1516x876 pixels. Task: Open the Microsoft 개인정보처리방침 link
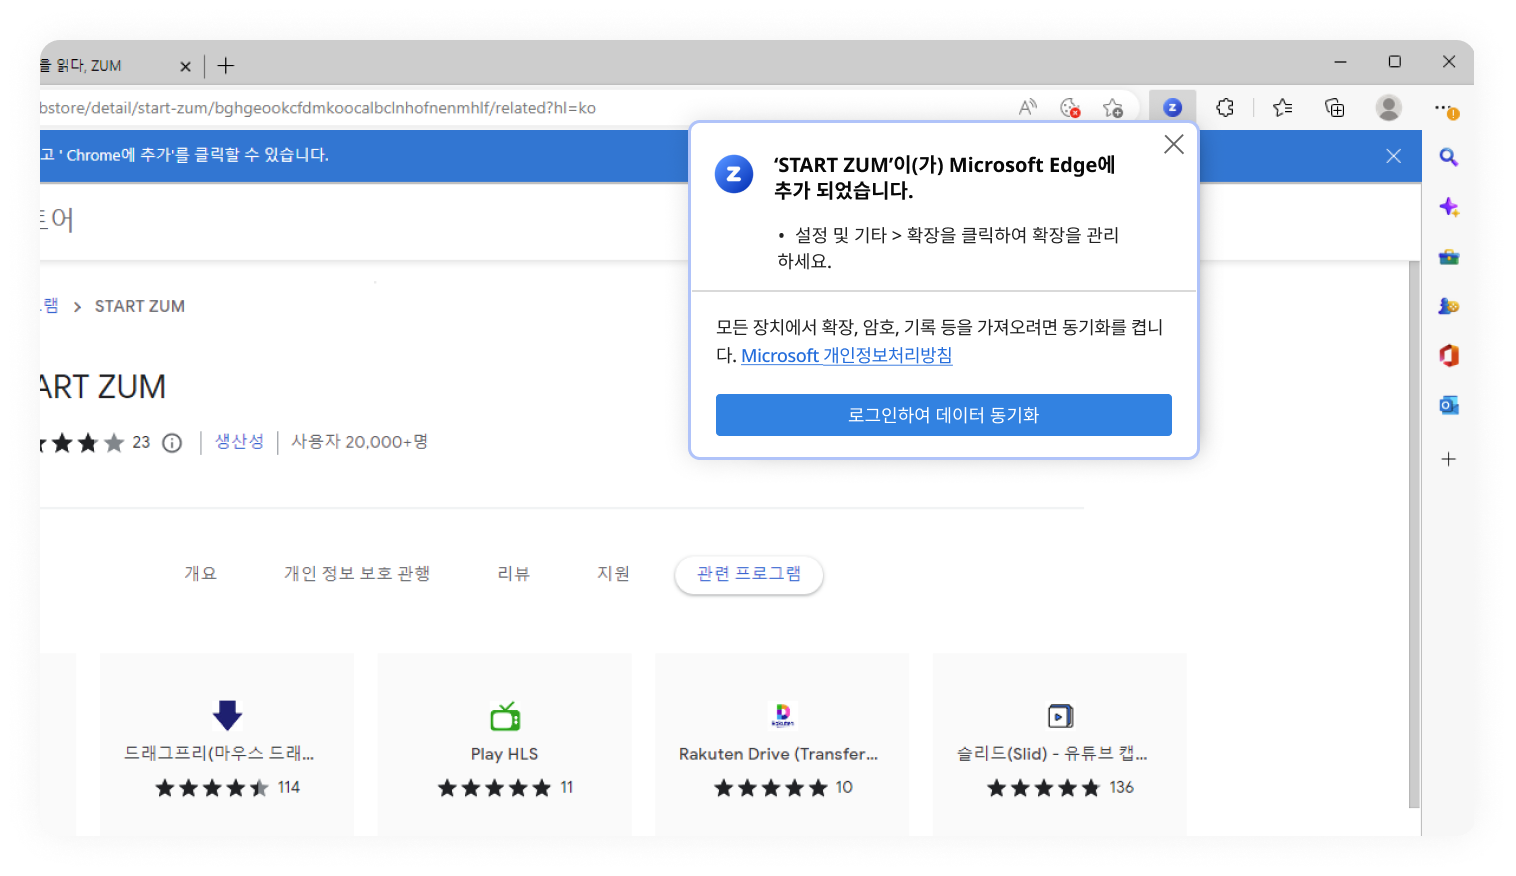(847, 355)
